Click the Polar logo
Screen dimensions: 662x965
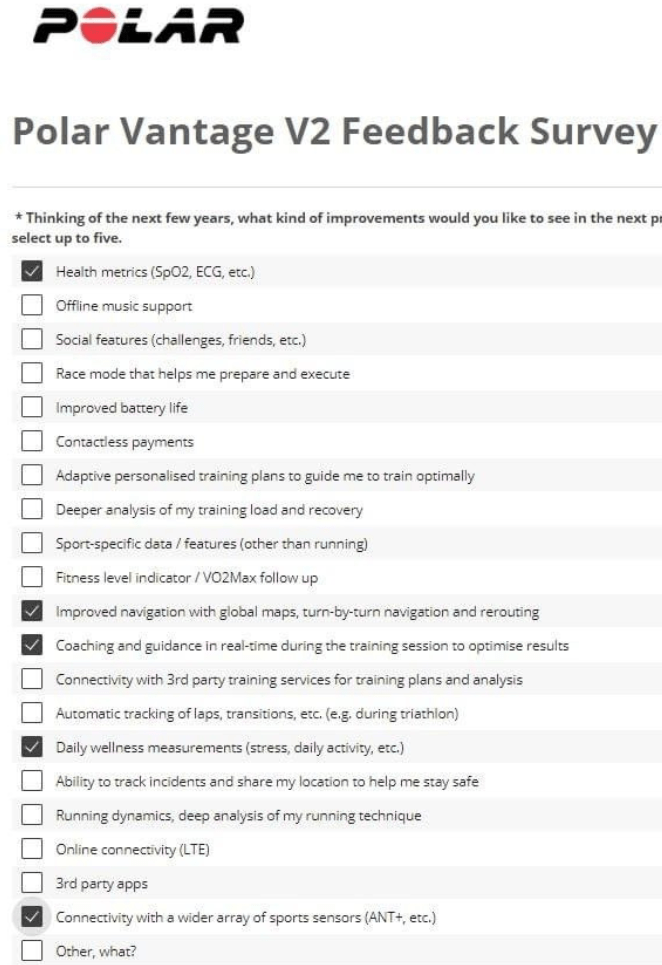138,27
